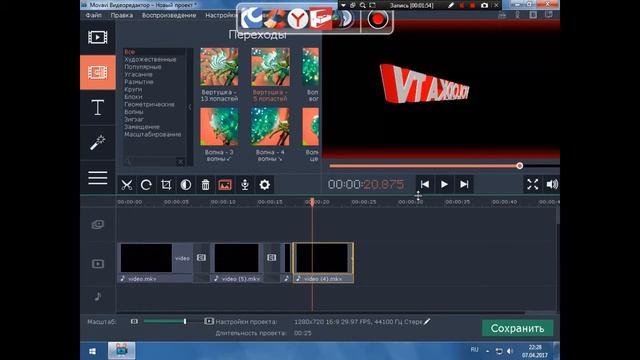Click the transition after video (5) clip

[x=272, y=258]
